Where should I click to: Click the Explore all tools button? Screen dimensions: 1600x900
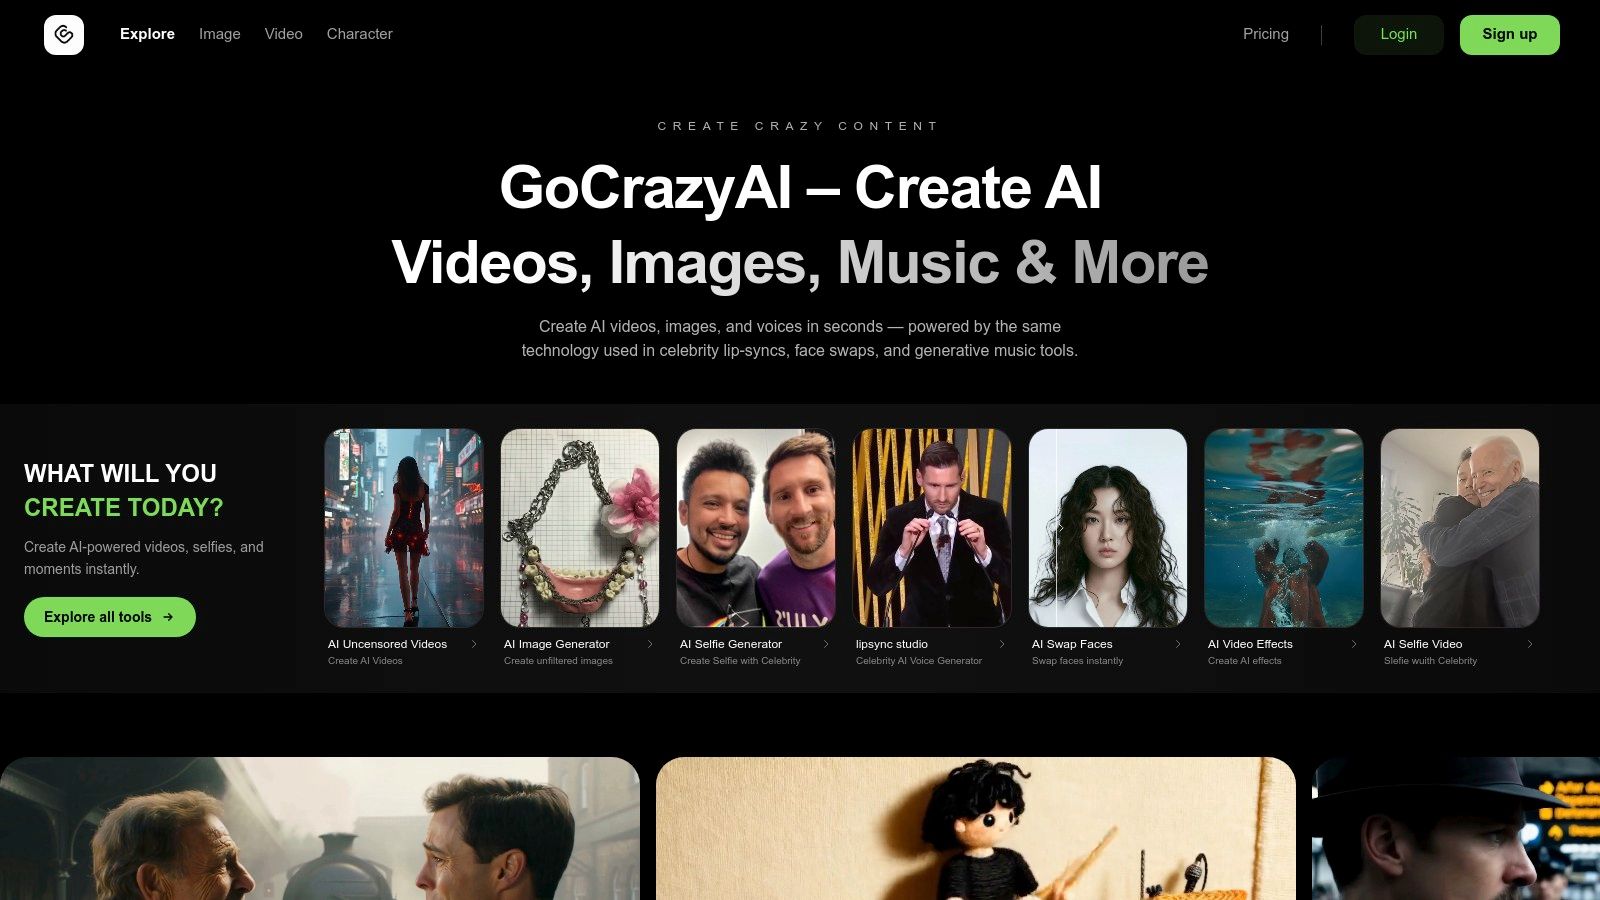[x=109, y=617]
